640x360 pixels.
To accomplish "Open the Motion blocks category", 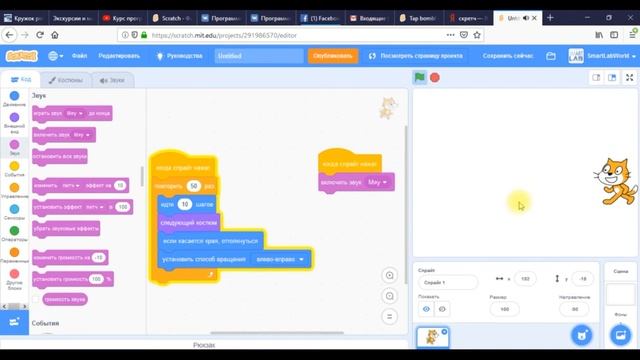I will click(x=14, y=98).
